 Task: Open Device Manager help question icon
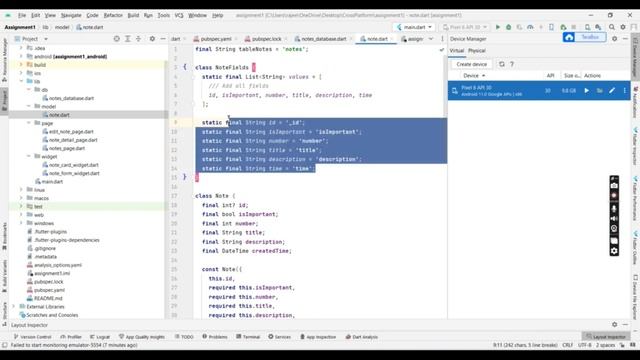tap(512, 64)
